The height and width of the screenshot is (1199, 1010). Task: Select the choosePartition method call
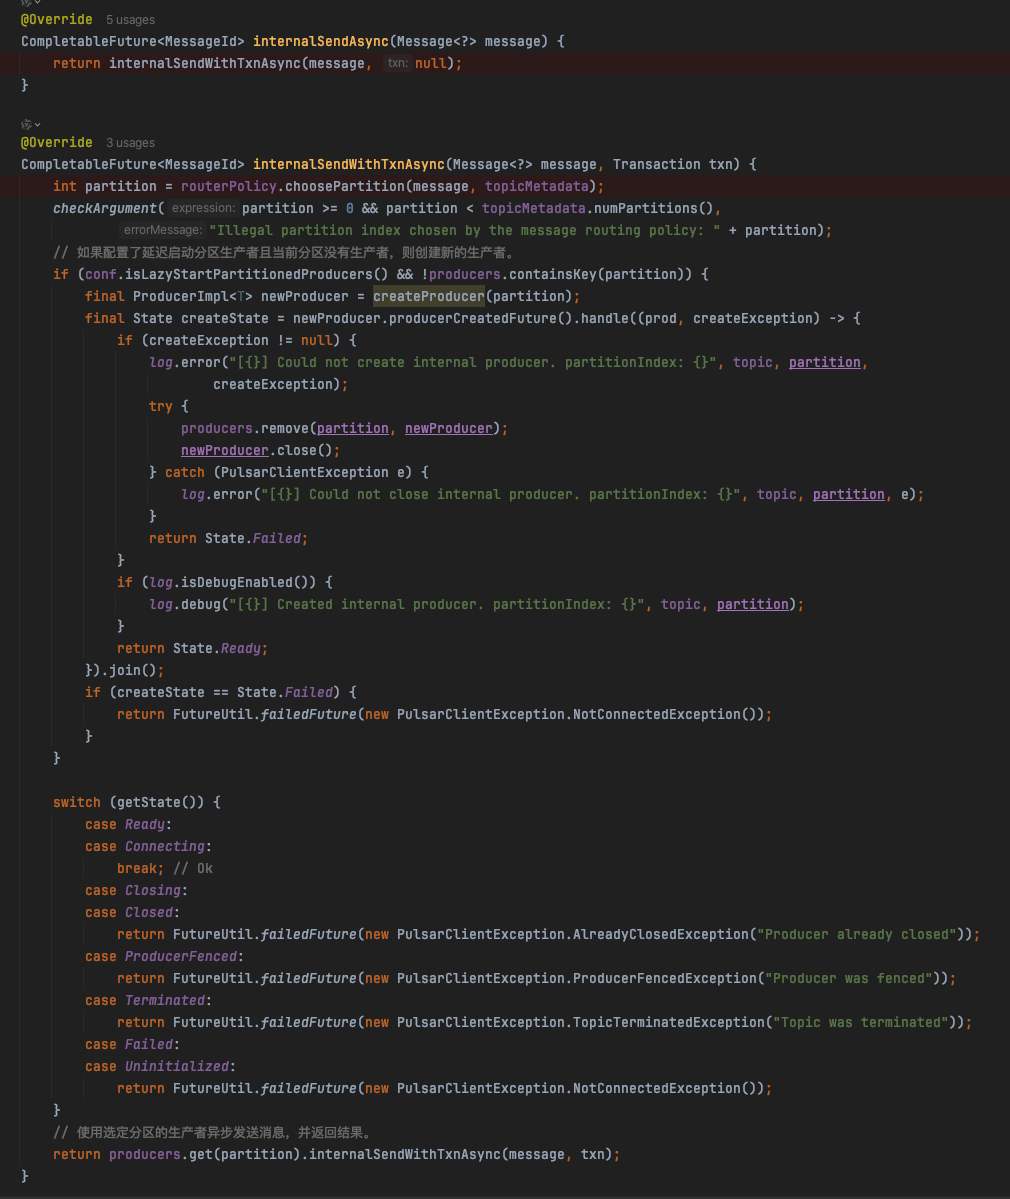pyautogui.click(x=345, y=187)
